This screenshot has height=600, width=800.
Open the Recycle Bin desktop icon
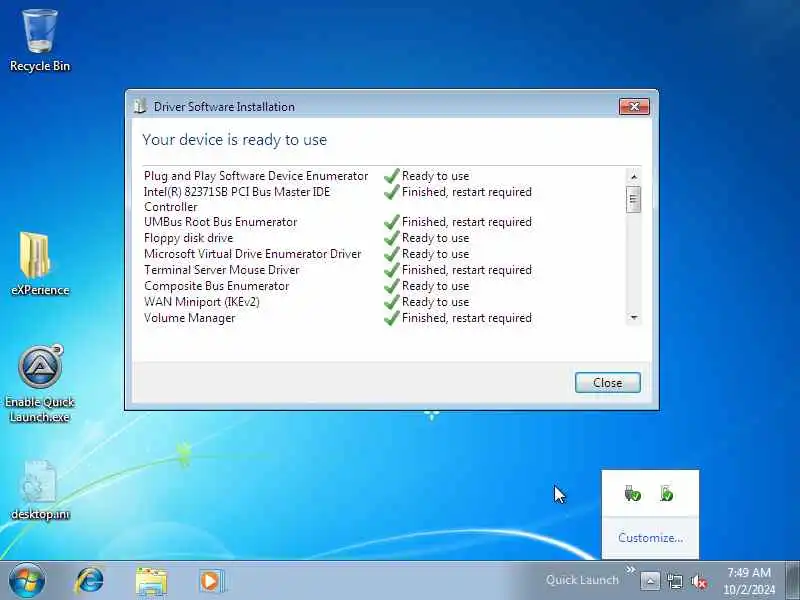(39, 41)
